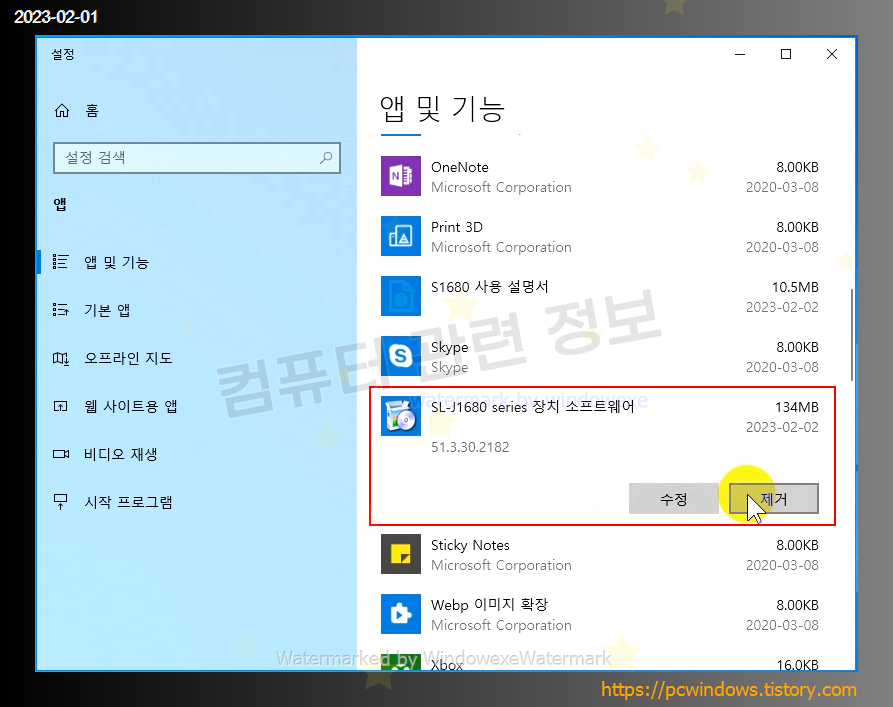
Task: Go to 오프라인 지도 page
Action: click(128, 358)
